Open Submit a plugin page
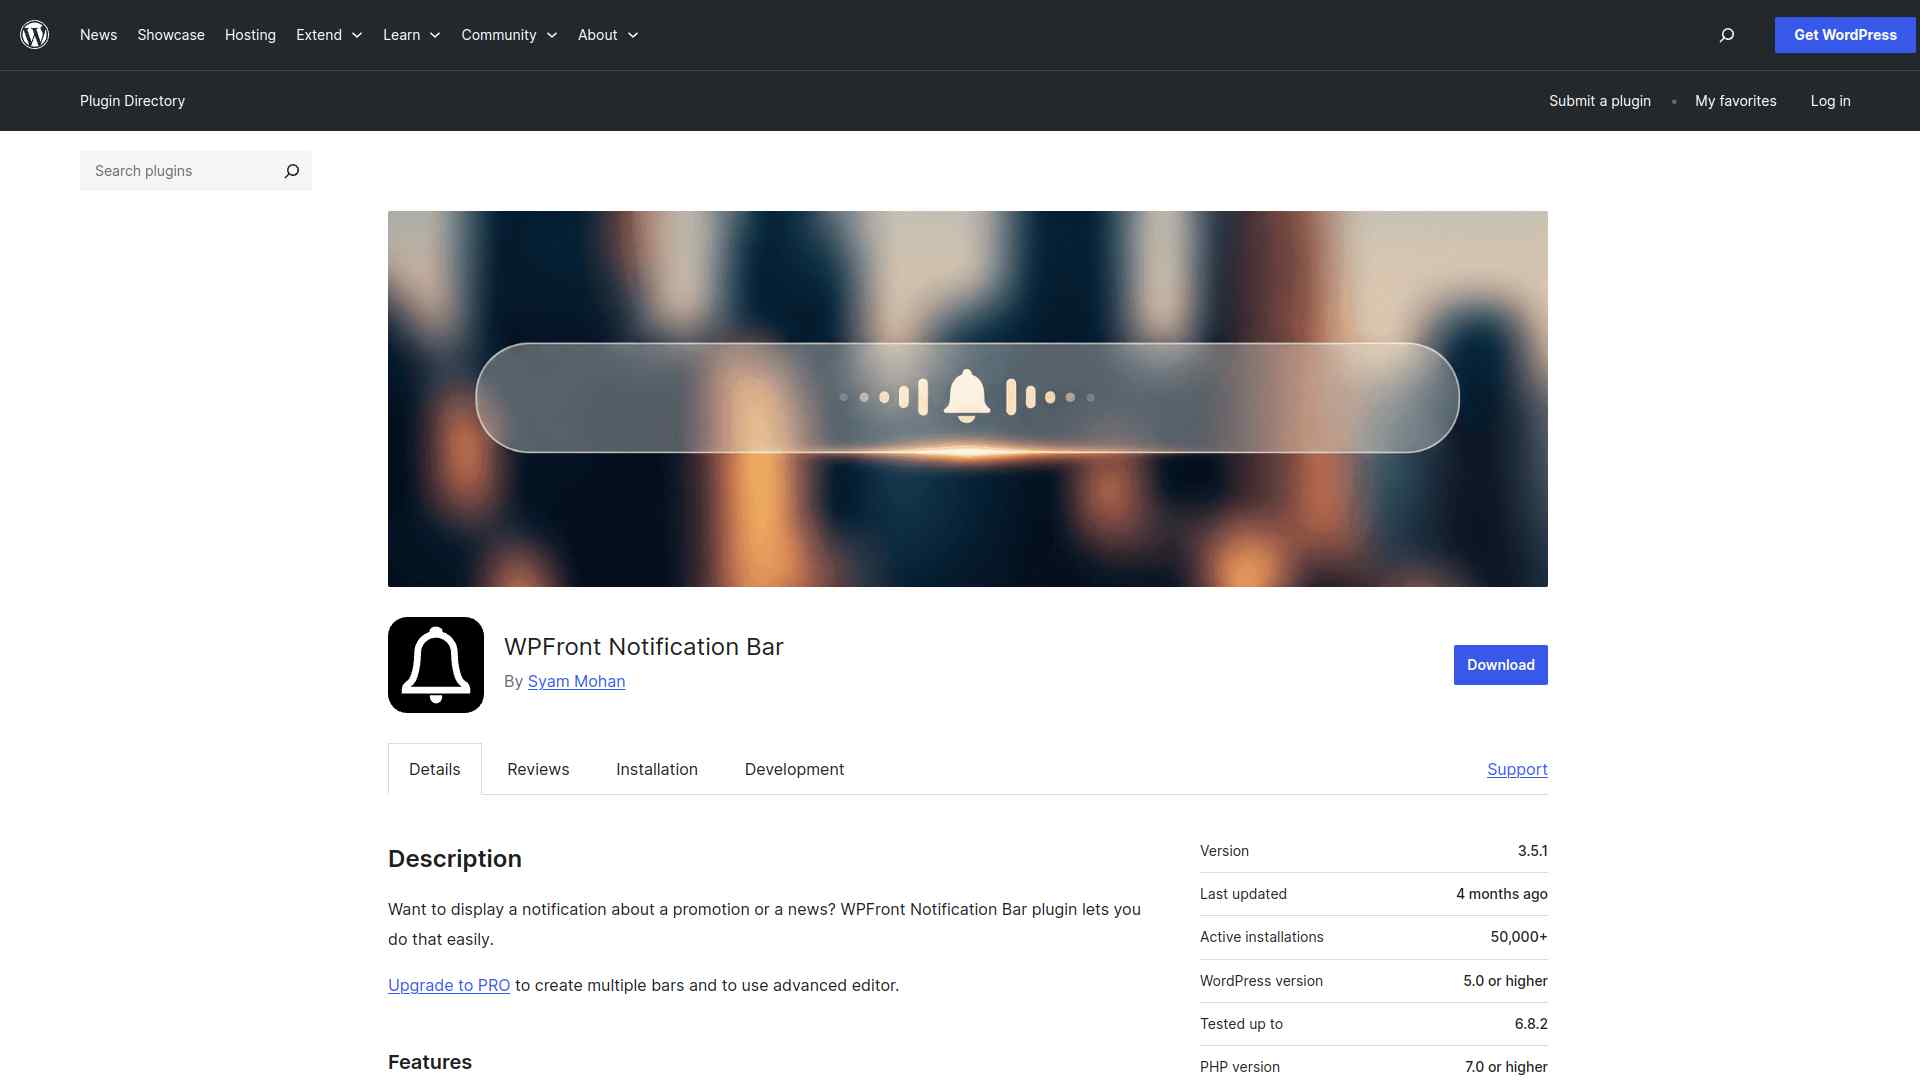This screenshot has height=1080, width=1920. (x=1600, y=101)
